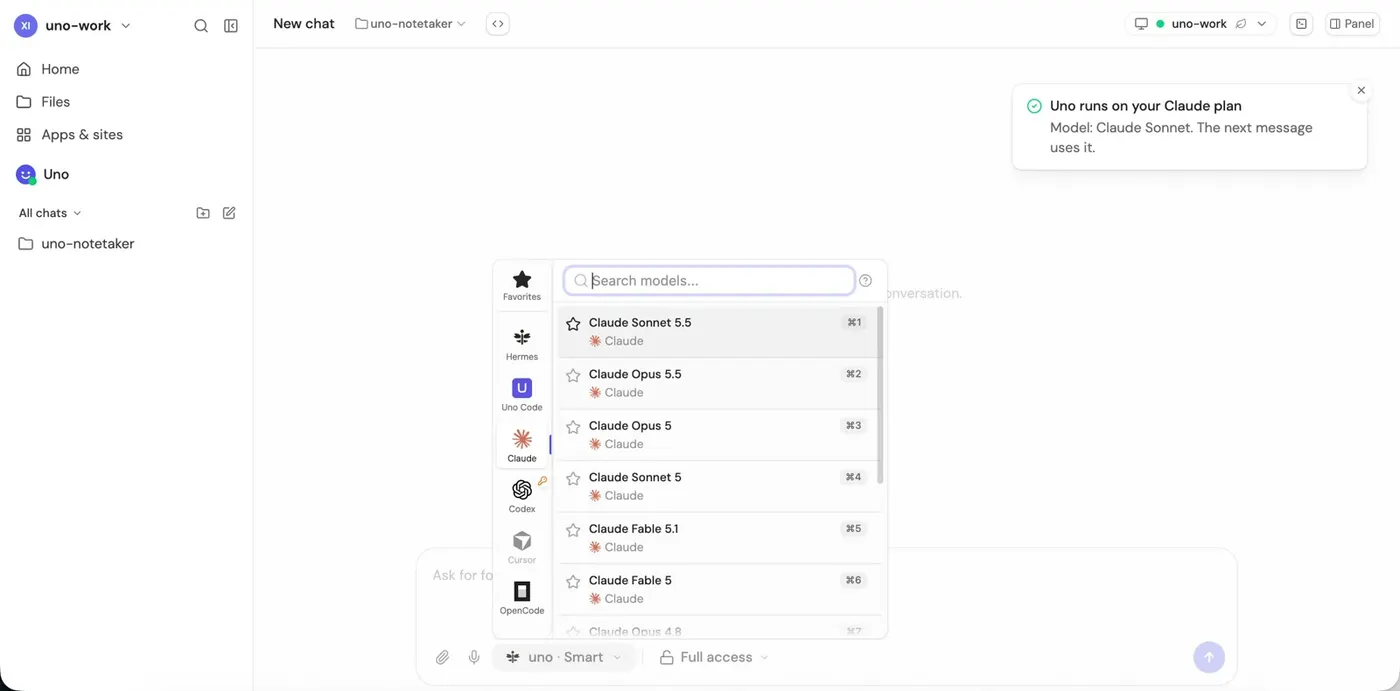The height and width of the screenshot is (691, 1400).
Task: Click the model list scrollbar
Action: tap(880, 396)
